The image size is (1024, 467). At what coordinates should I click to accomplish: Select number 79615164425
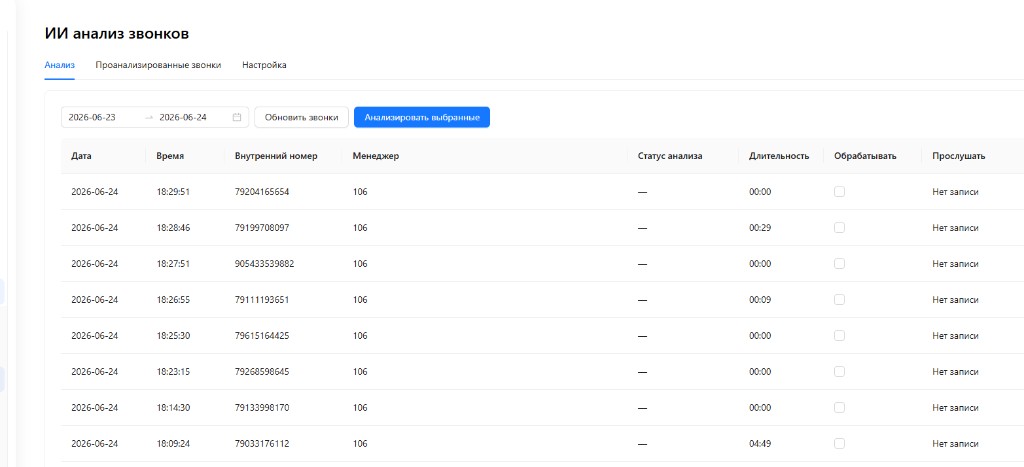pos(262,336)
